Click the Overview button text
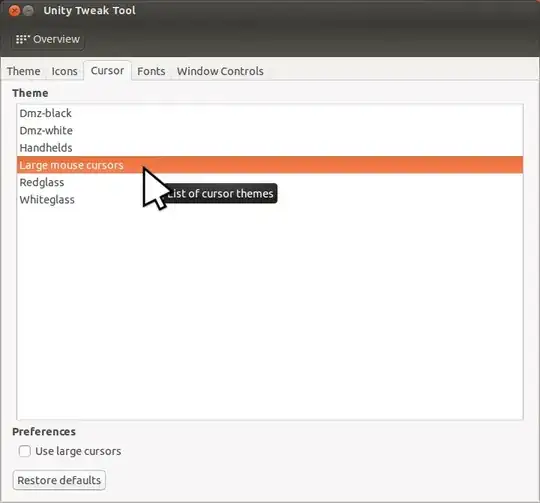Viewport: 540px width, 503px height. click(x=56, y=39)
